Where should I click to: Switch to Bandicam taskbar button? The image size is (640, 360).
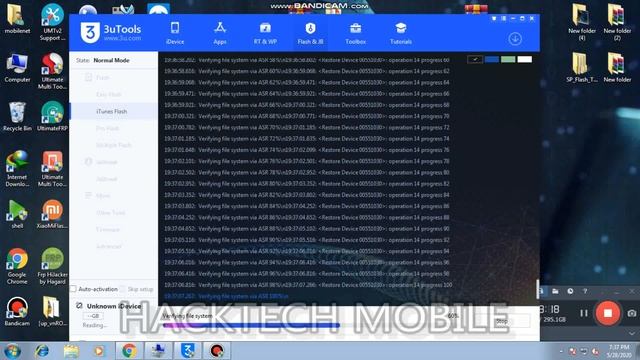pyautogui.click(x=217, y=351)
